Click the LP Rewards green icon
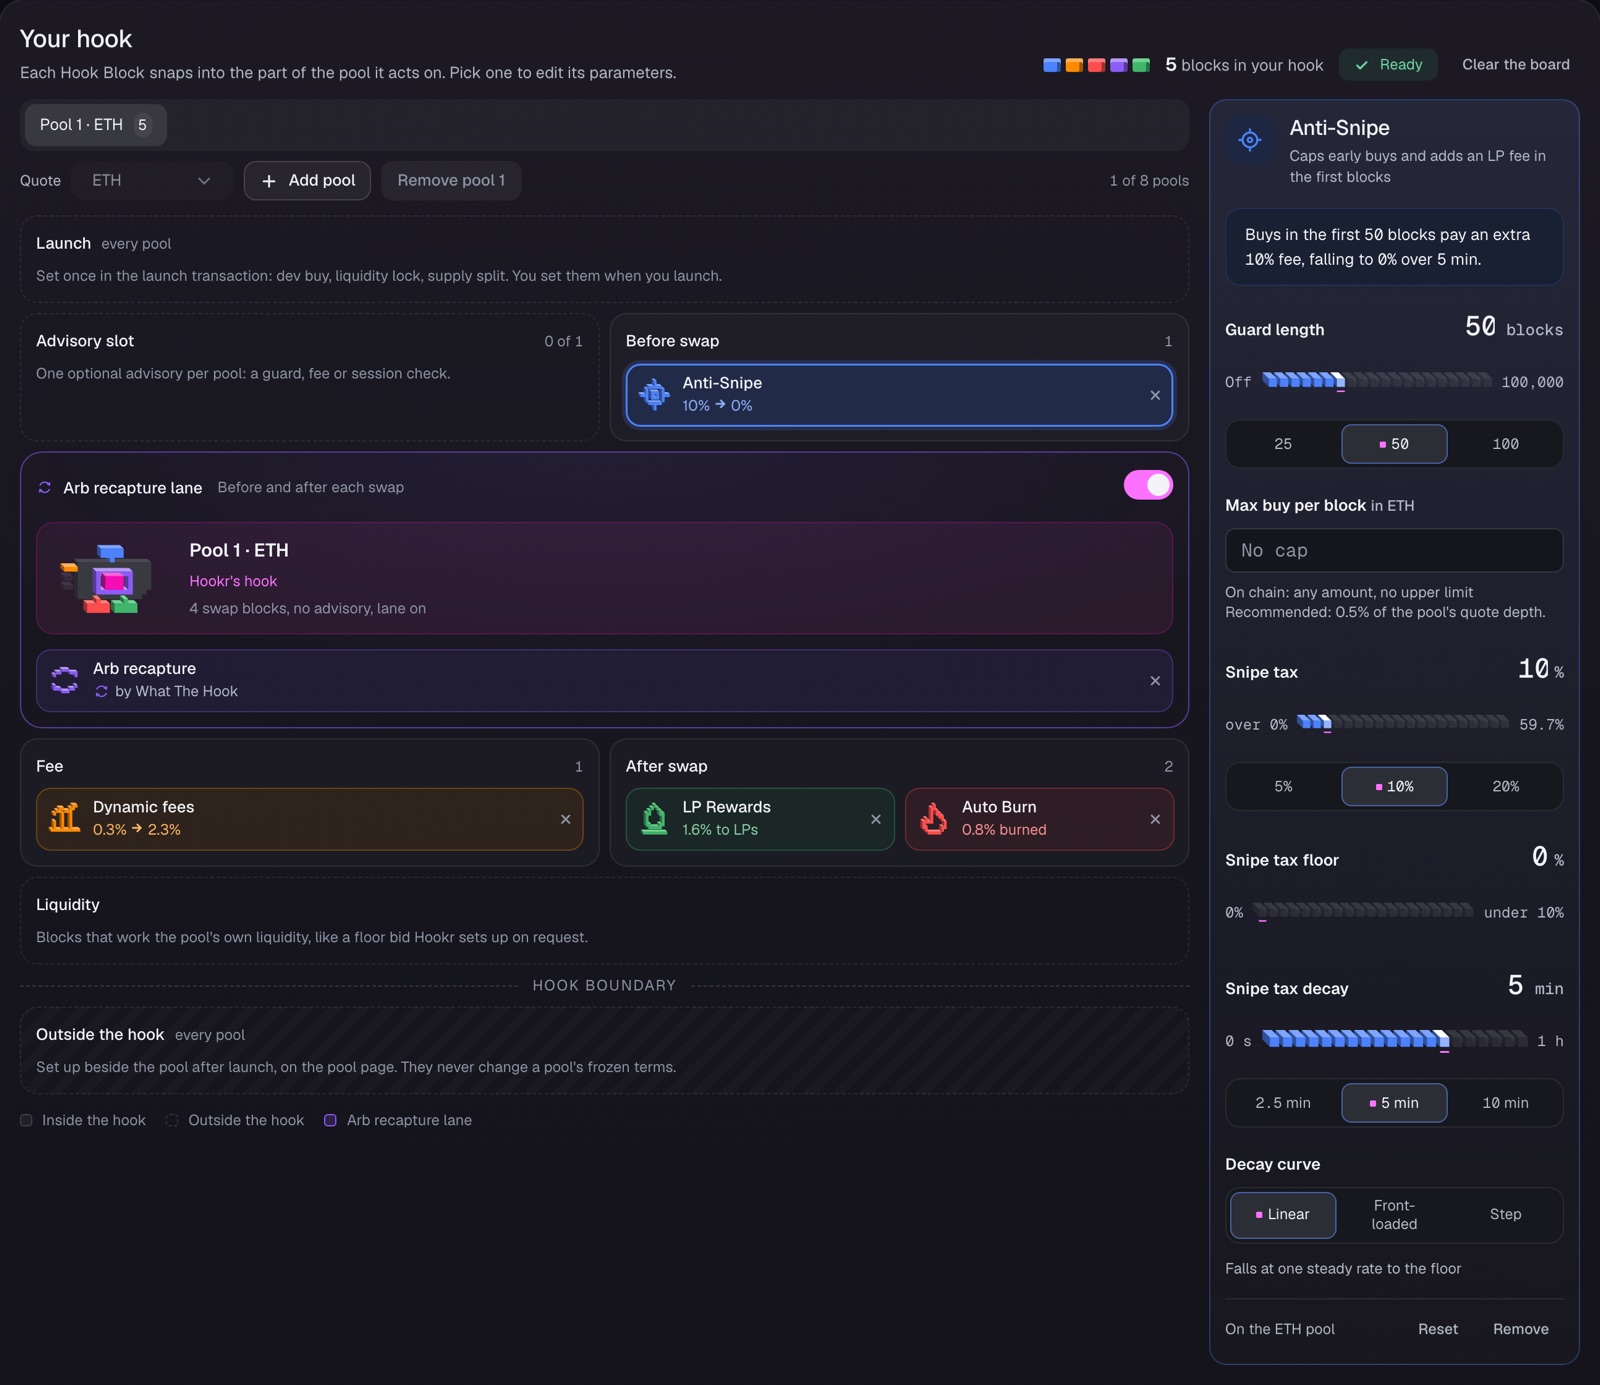Viewport: 1600px width, 1385px height. 654,818
